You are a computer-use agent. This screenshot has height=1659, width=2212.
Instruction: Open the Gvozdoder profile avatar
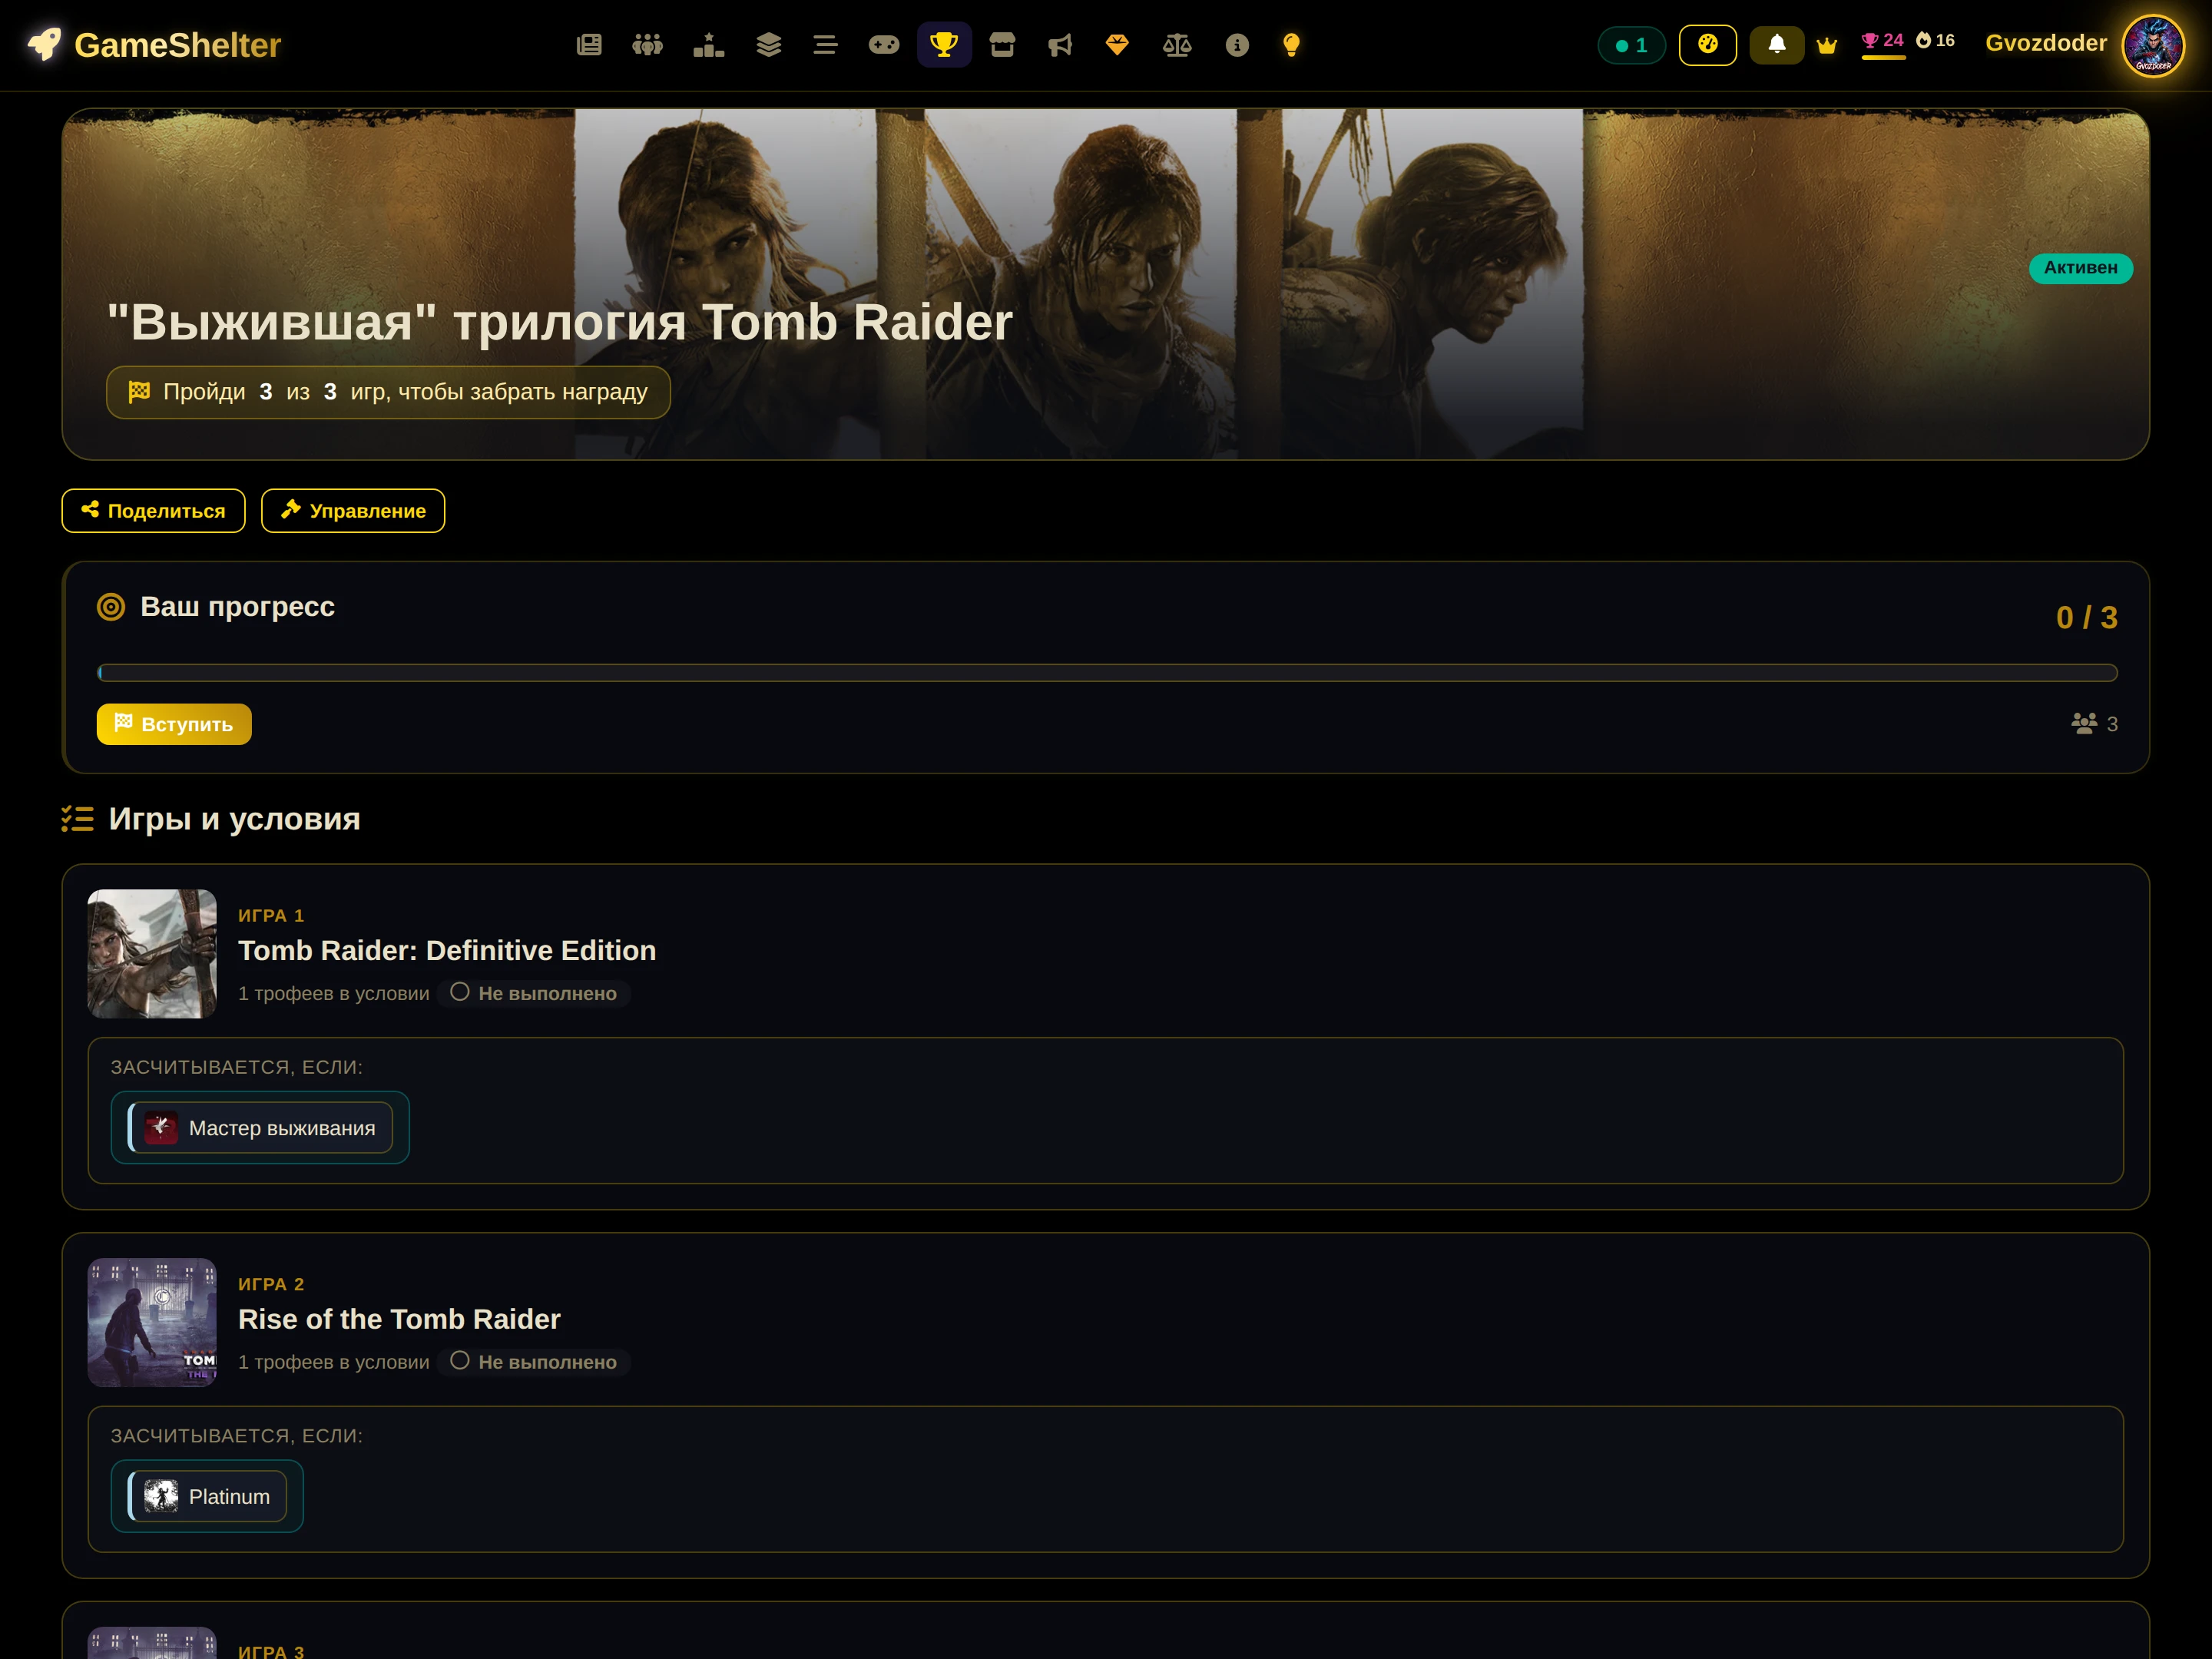pos(2153,45)
